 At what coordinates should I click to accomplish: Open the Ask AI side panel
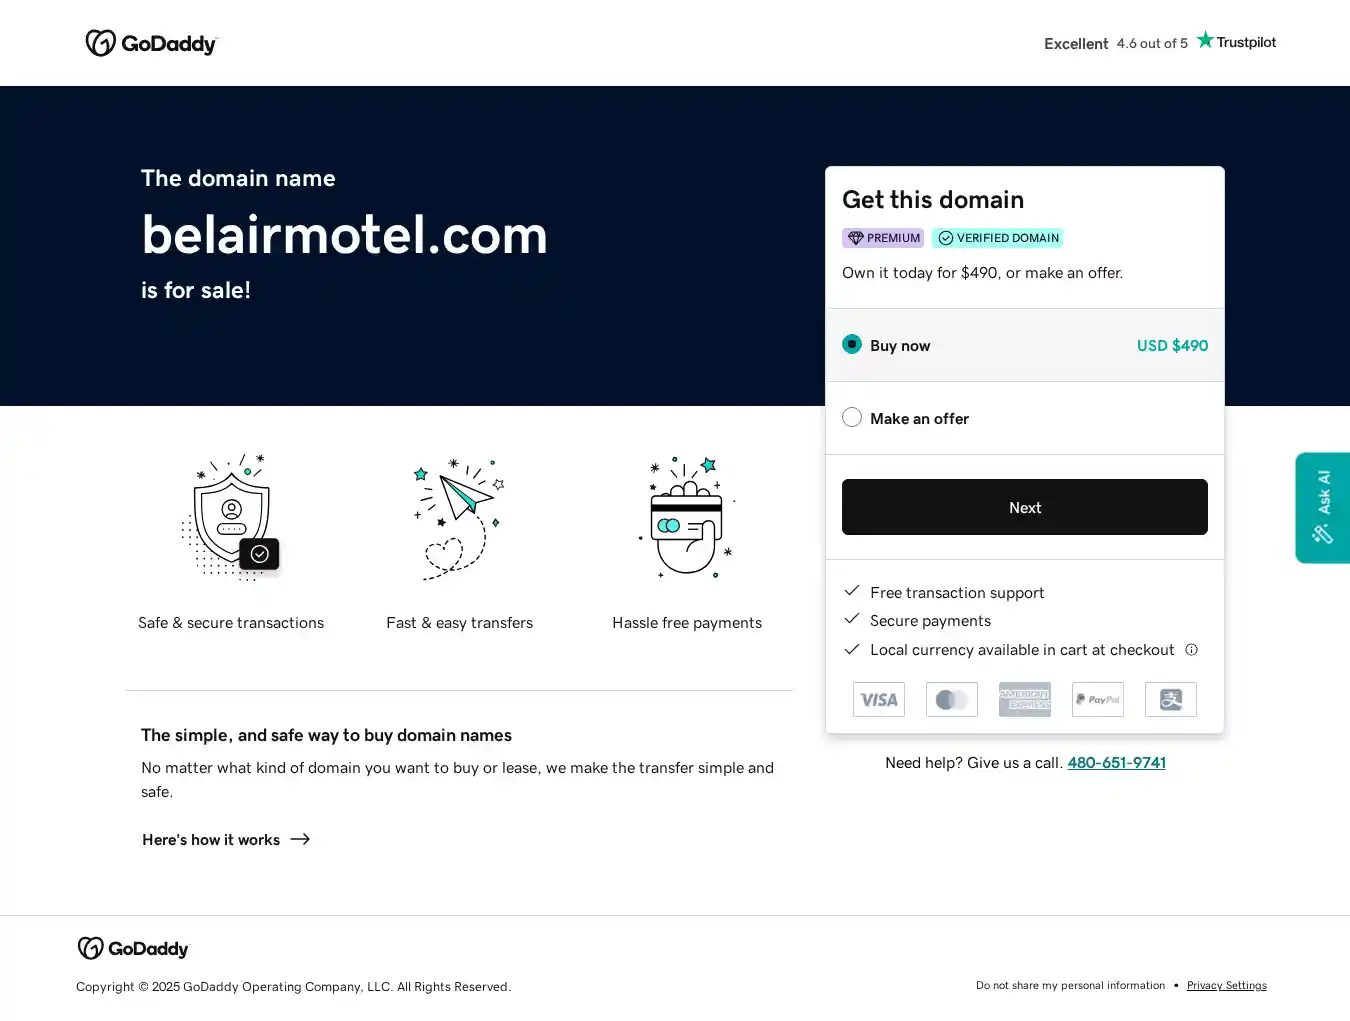pyautogui.click(x=1323, y=508)
